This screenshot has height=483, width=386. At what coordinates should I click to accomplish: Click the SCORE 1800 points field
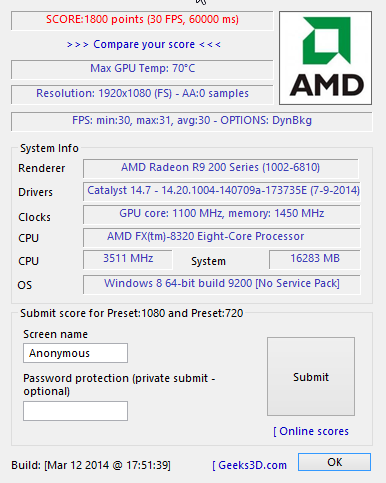[x=142, y=20]
